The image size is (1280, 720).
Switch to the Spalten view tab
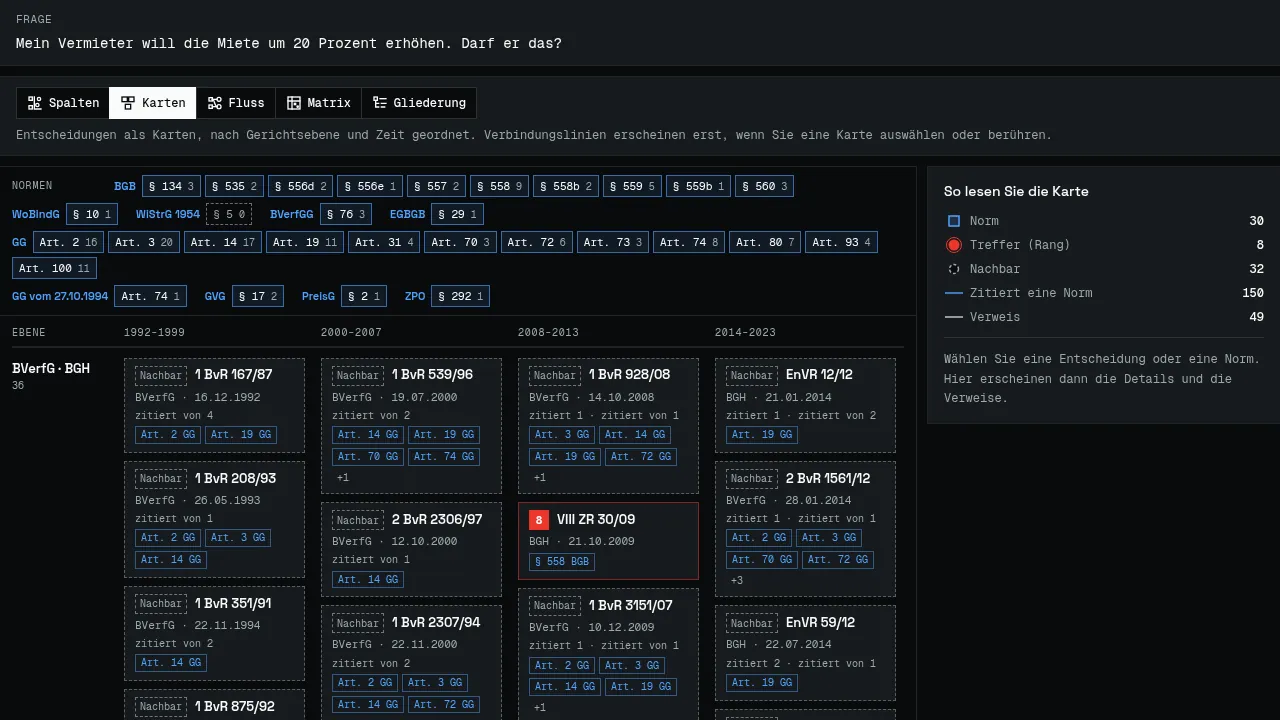coord(63,103)
